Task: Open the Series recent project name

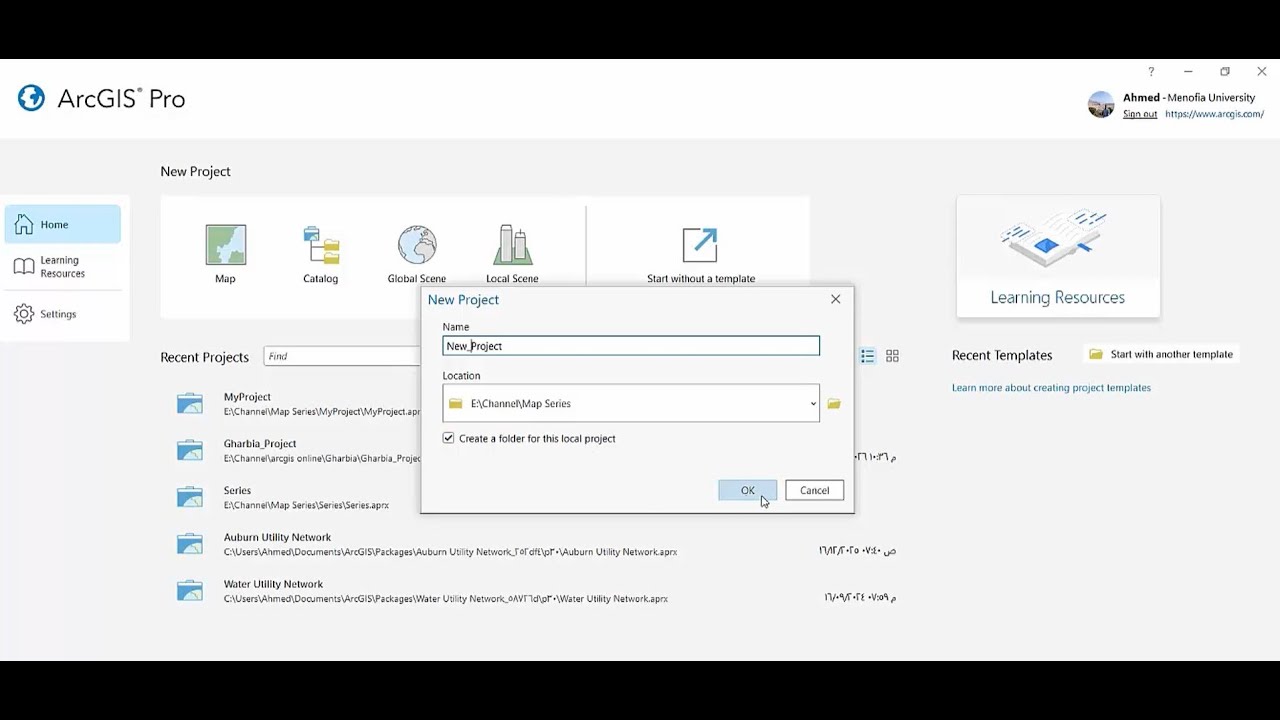Action: pyautogui.click(x=237, y=491)
